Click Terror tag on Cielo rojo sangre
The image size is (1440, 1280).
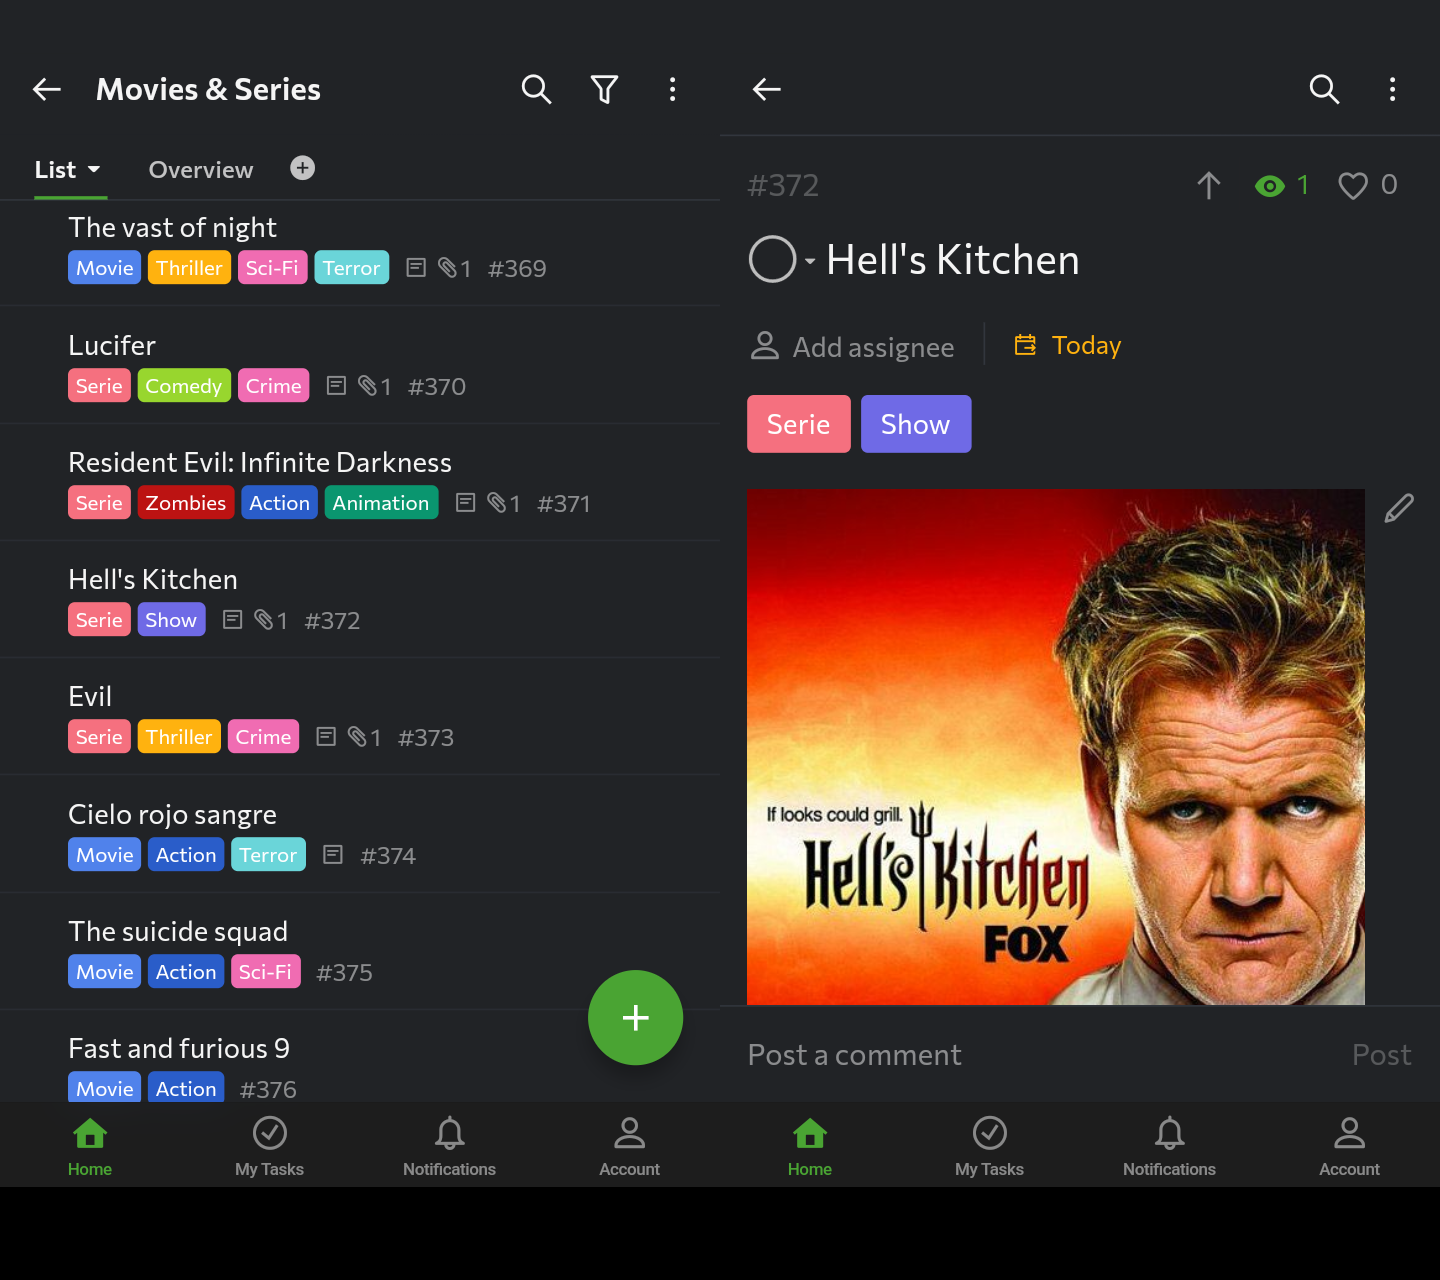(x=268, y=855)
